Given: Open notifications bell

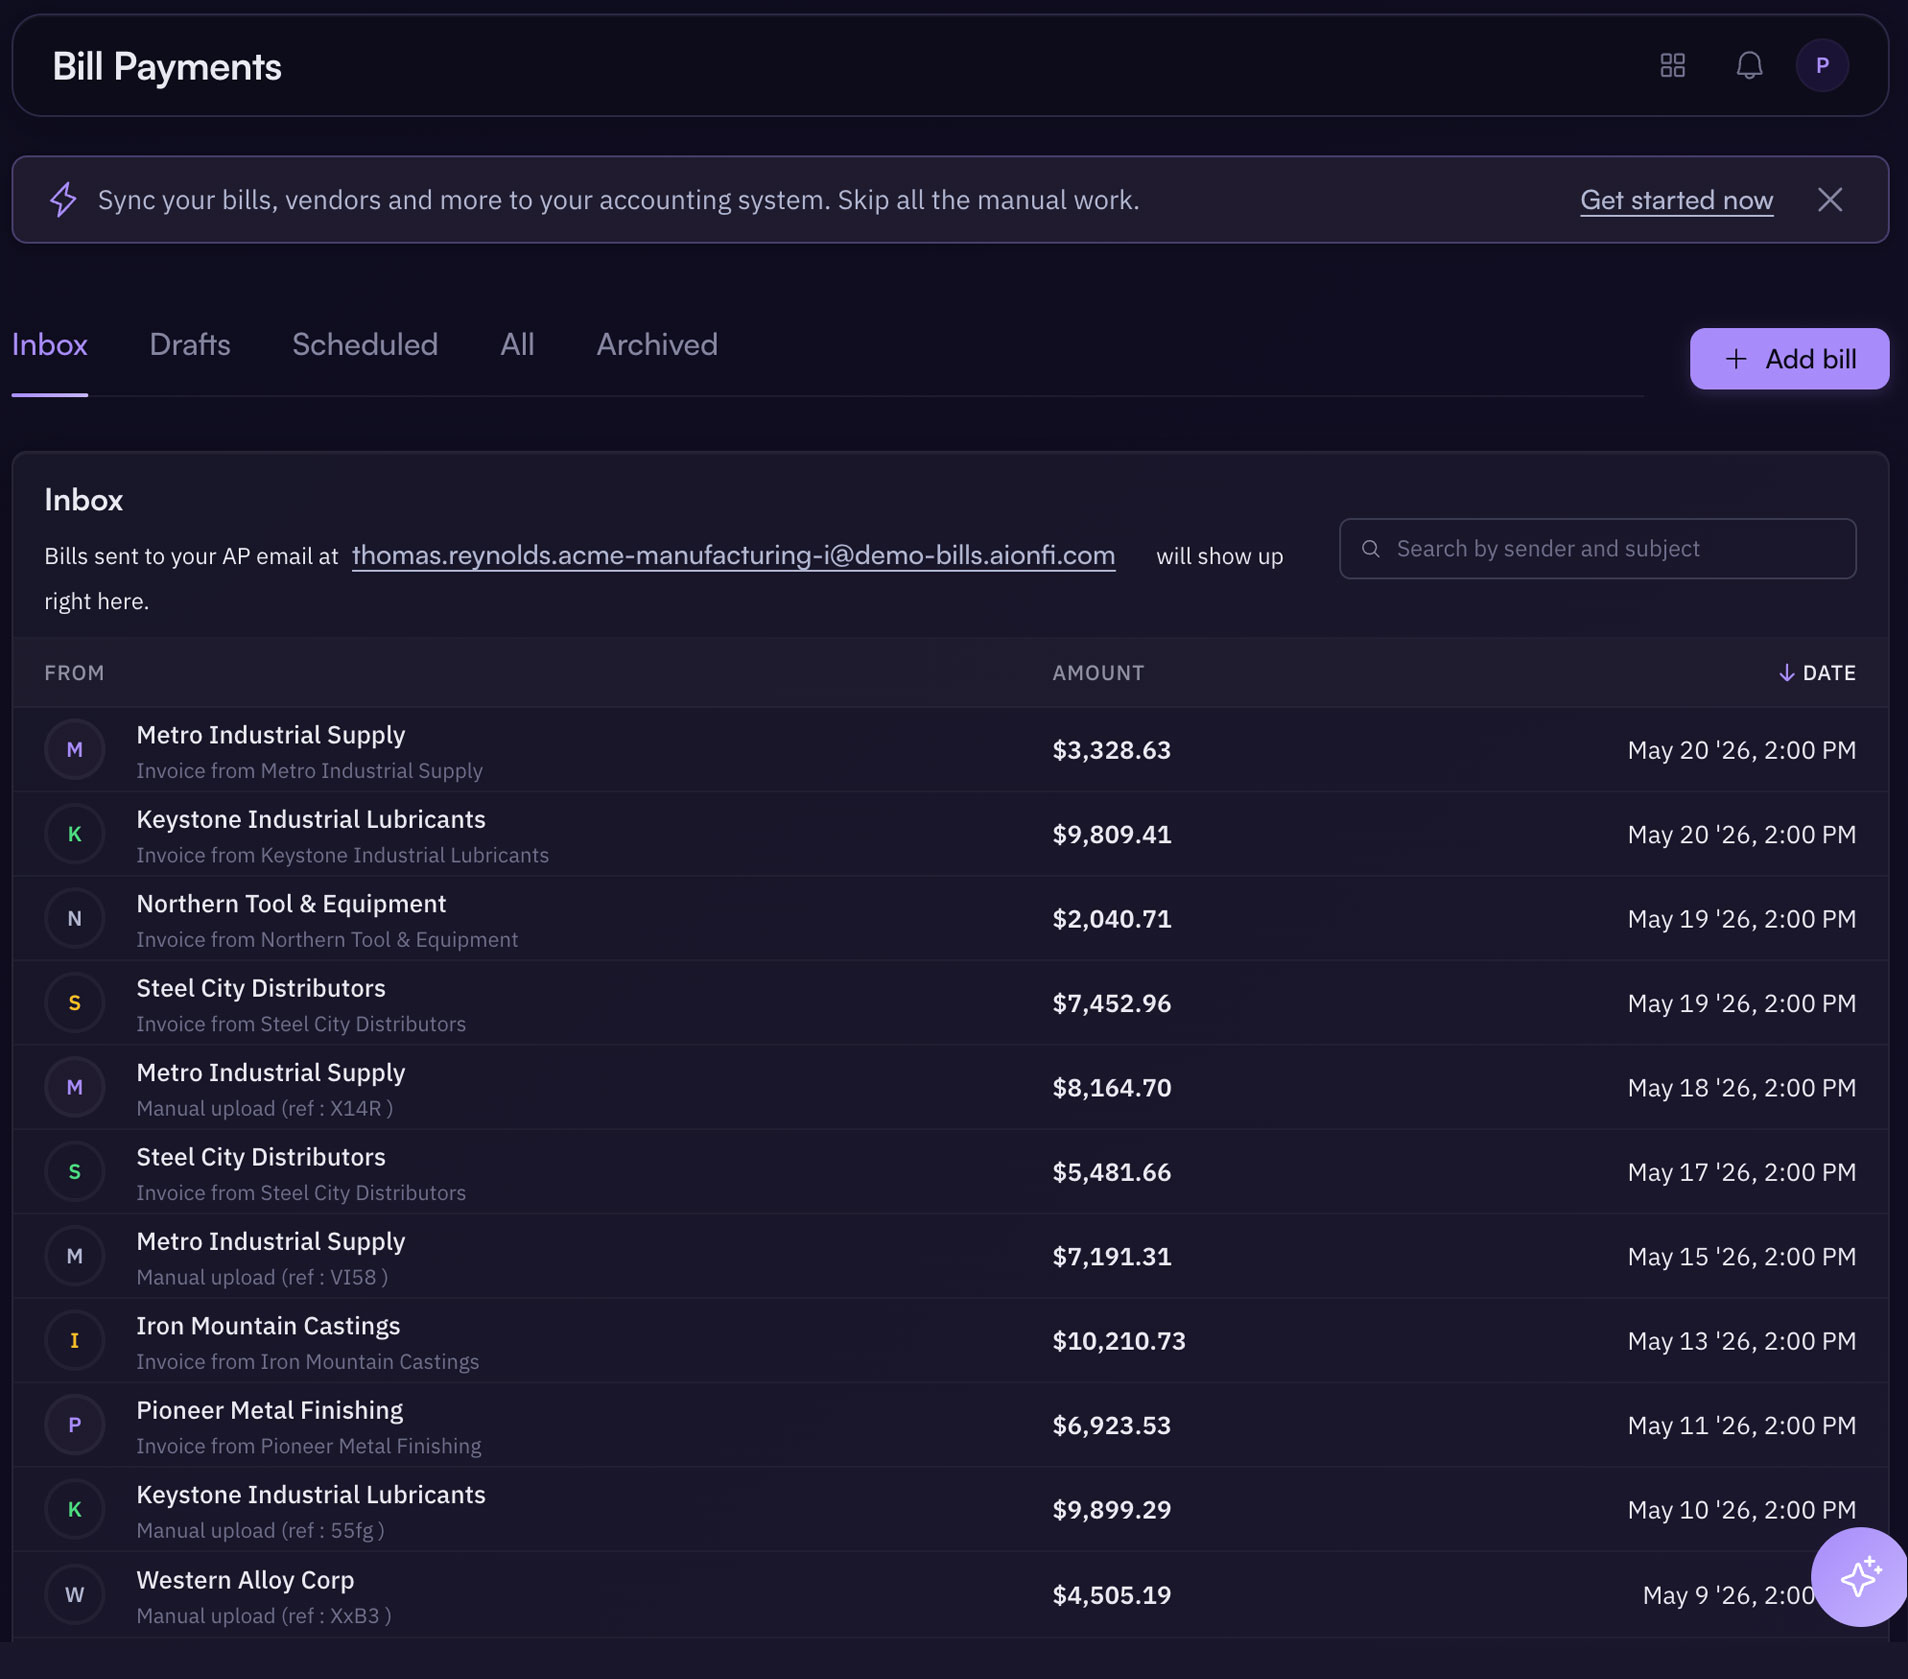Looking at the screenshot, I should (1749, 65).
